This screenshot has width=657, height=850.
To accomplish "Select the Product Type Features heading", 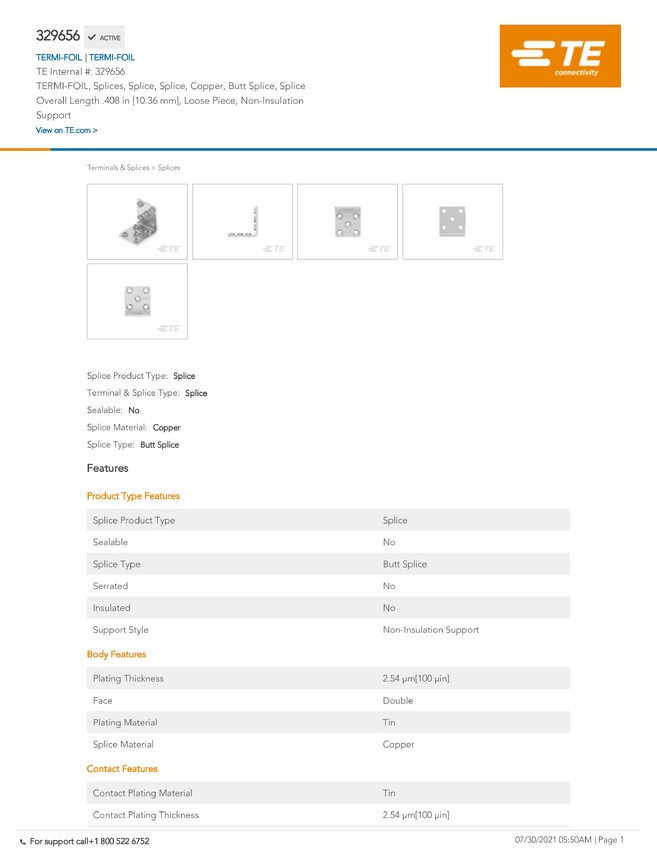I will click(133, 496).
